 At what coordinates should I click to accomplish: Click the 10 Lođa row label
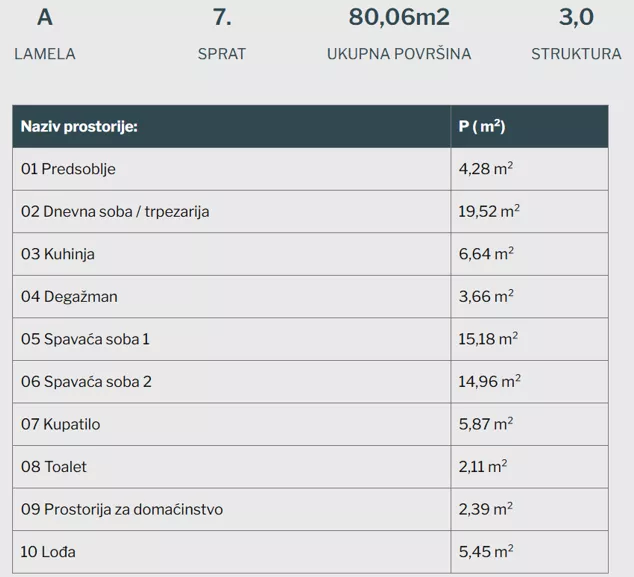click(x=48, y=552)
